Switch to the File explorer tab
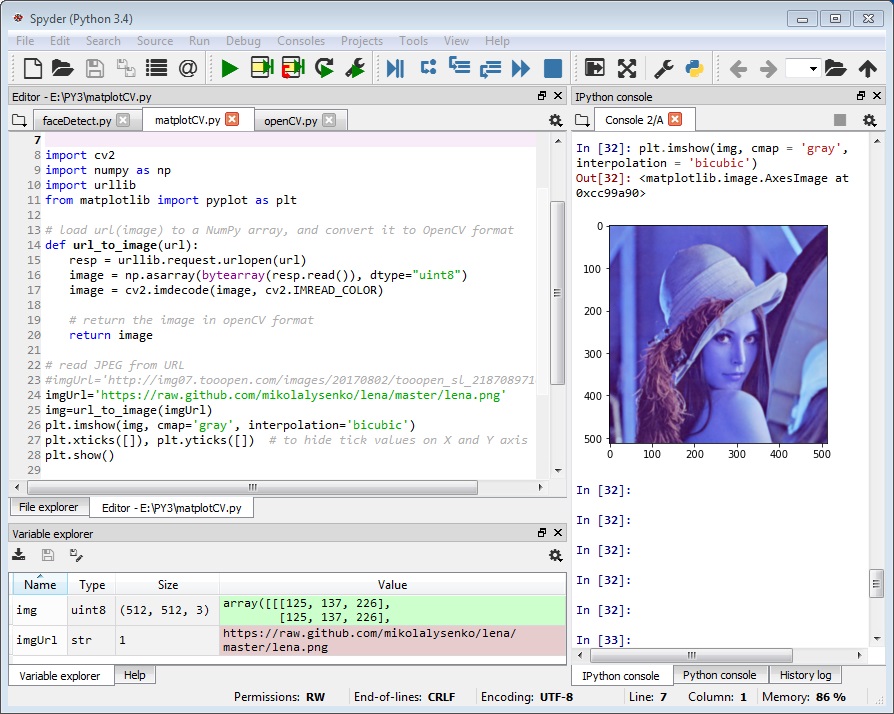This screenshot has height=714, width=894. [48, 507]
